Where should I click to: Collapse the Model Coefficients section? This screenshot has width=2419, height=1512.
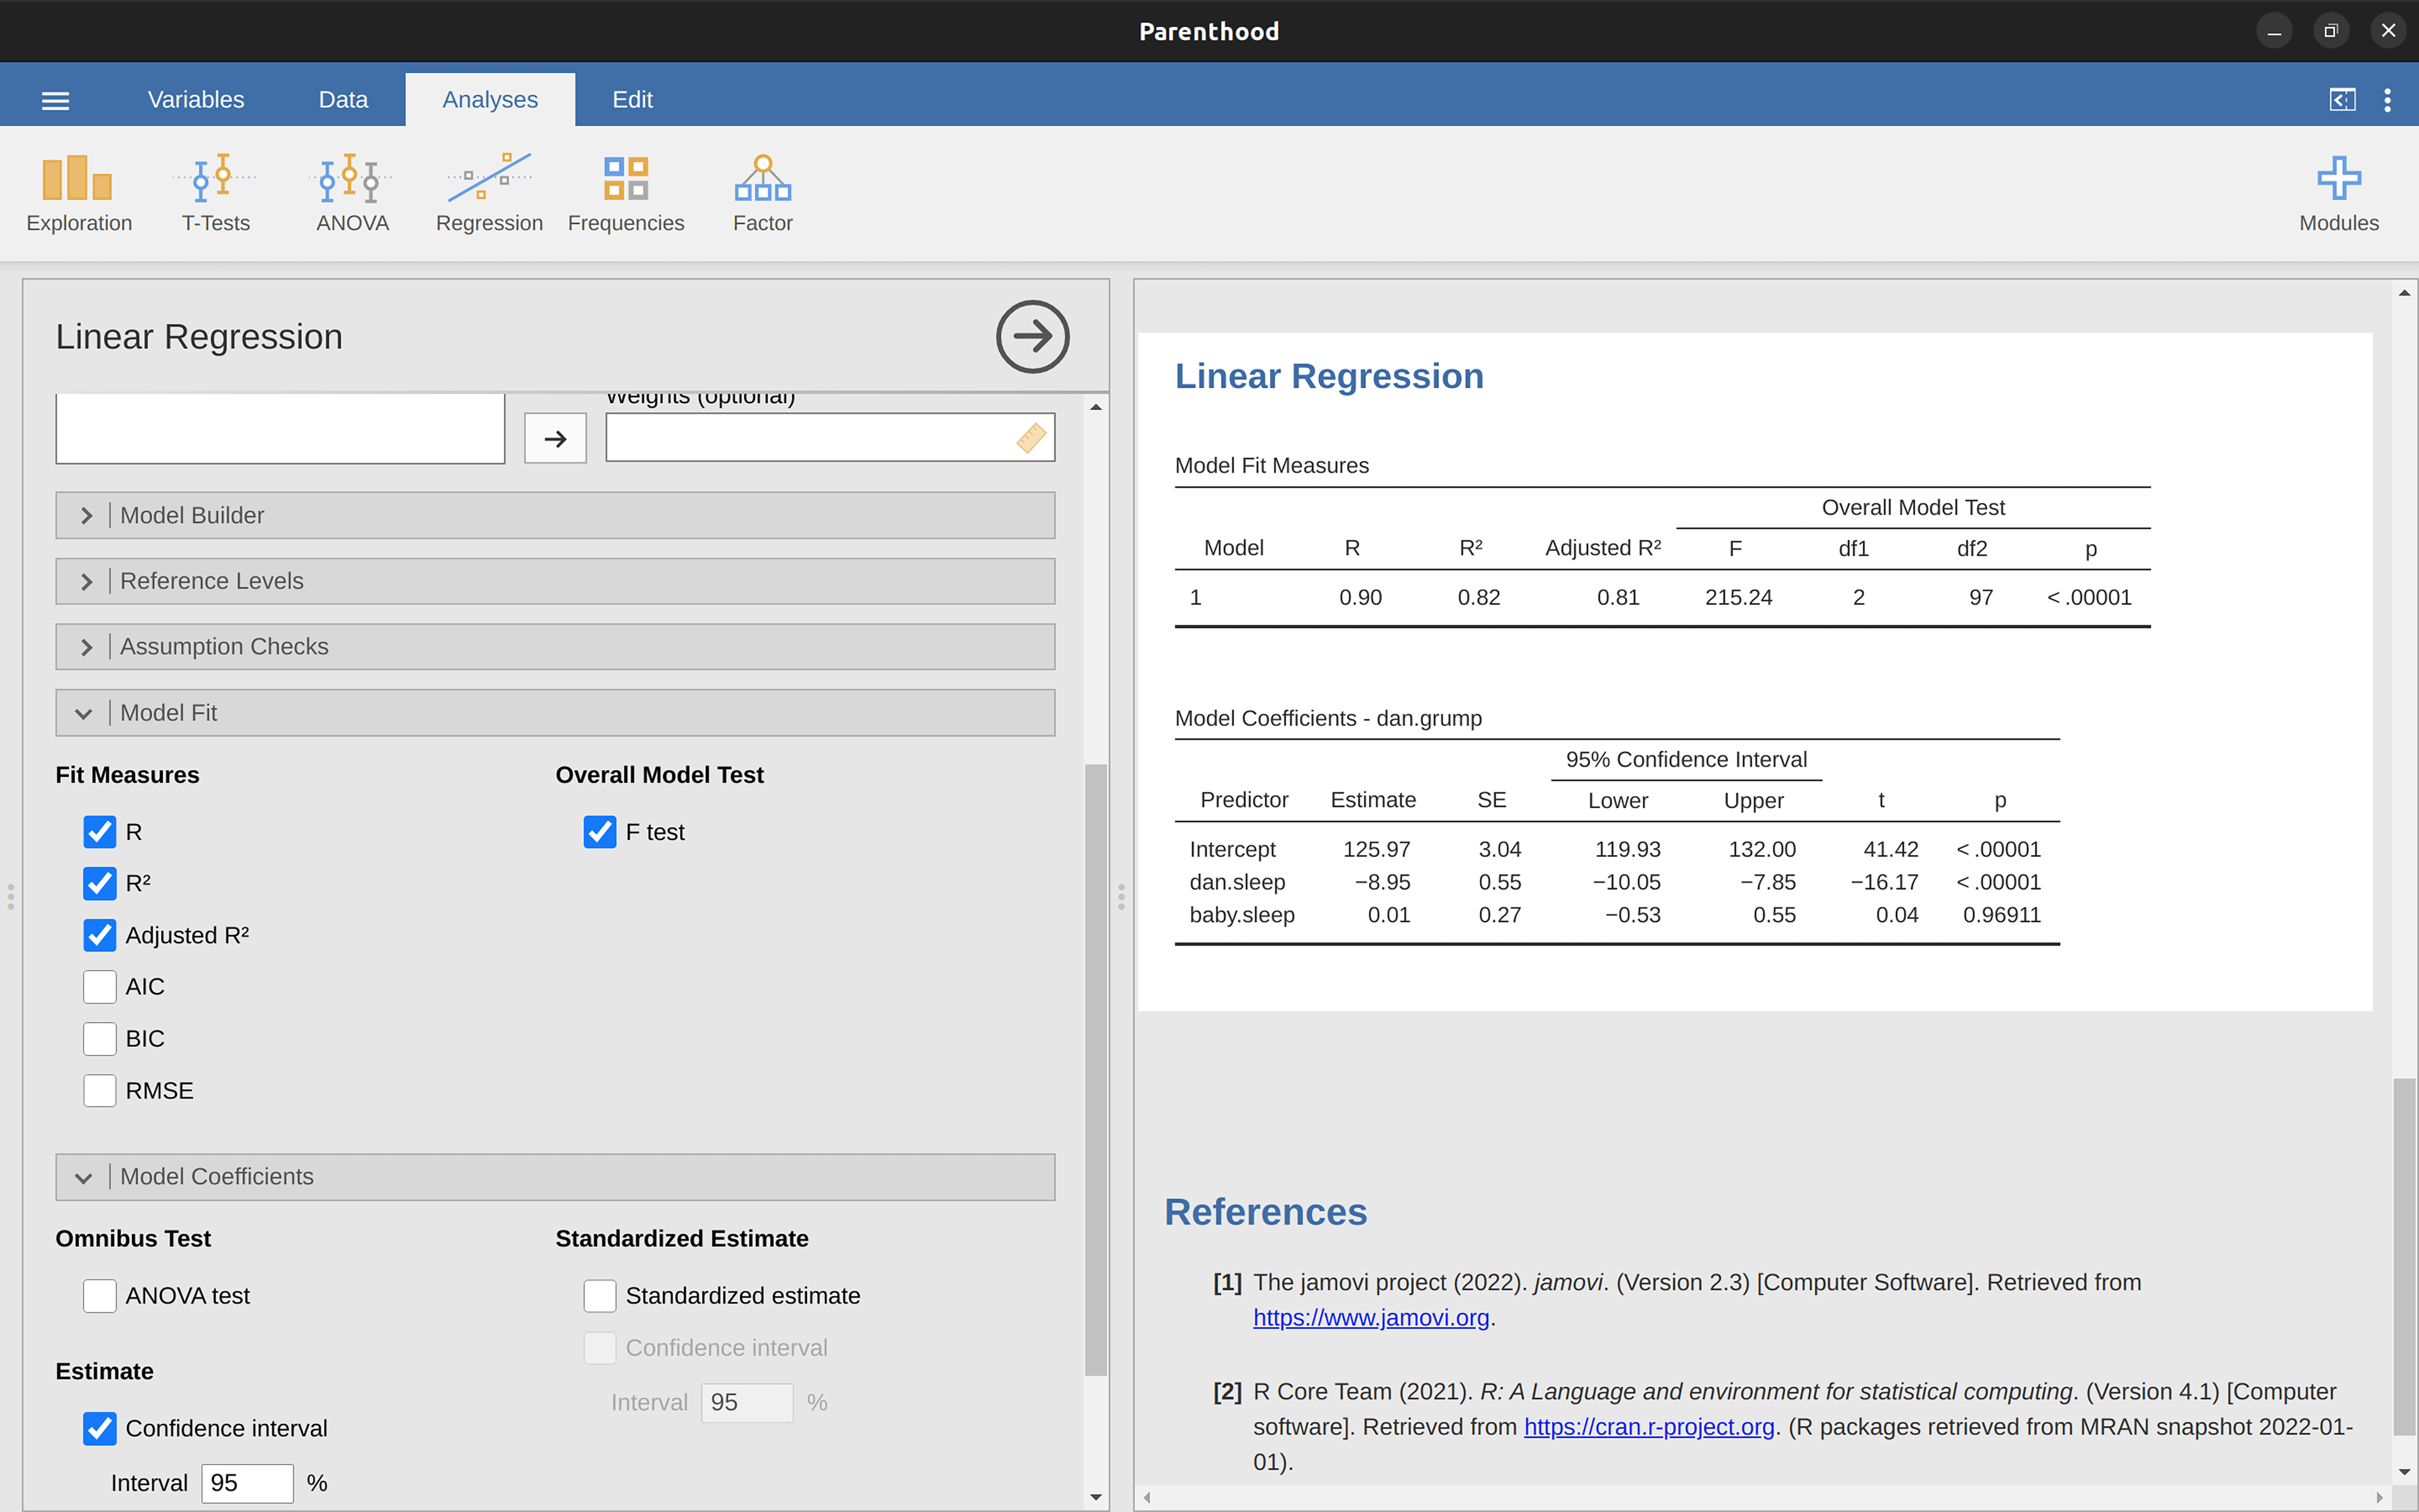555,1177
